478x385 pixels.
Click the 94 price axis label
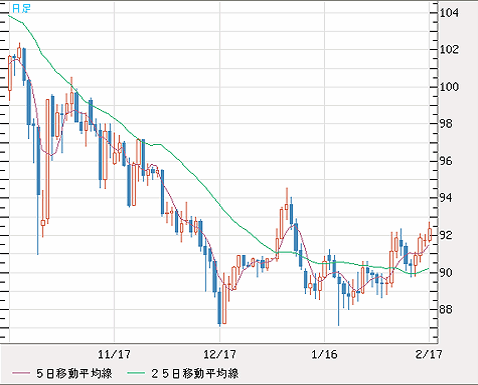pyautogui.click(x=446, y=198)
